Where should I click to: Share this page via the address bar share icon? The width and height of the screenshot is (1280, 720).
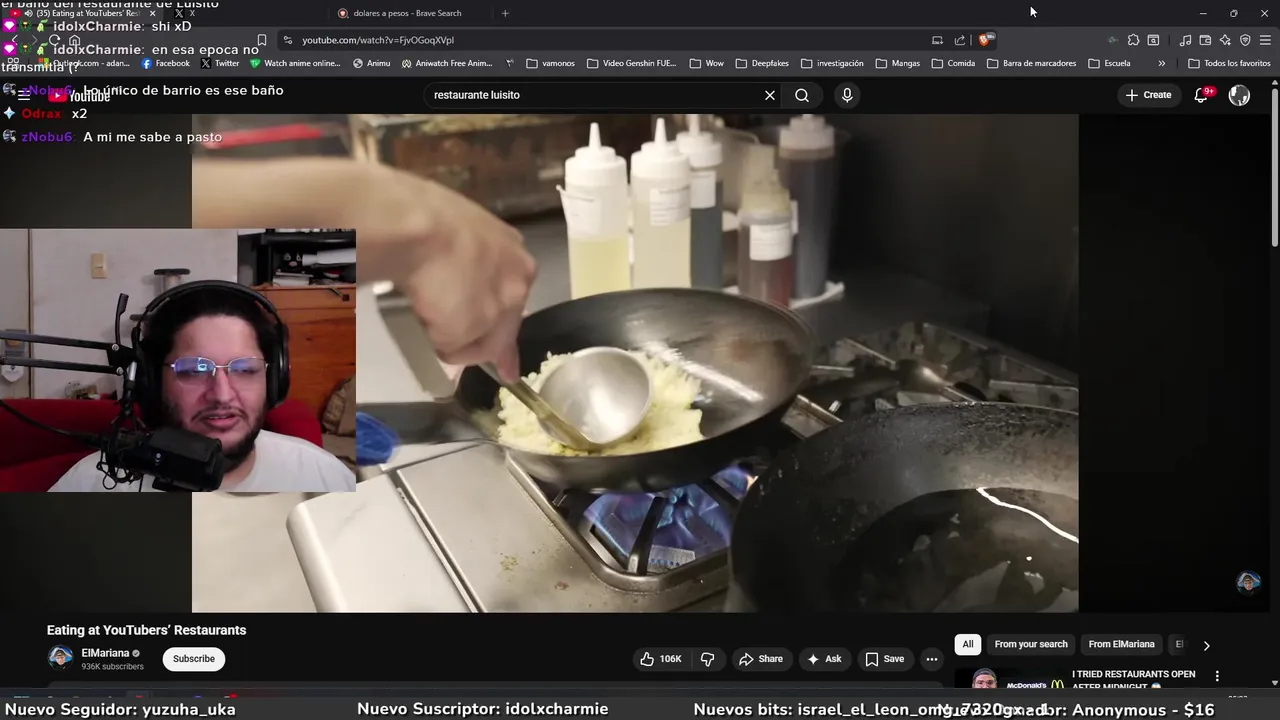tap(960, 40)
